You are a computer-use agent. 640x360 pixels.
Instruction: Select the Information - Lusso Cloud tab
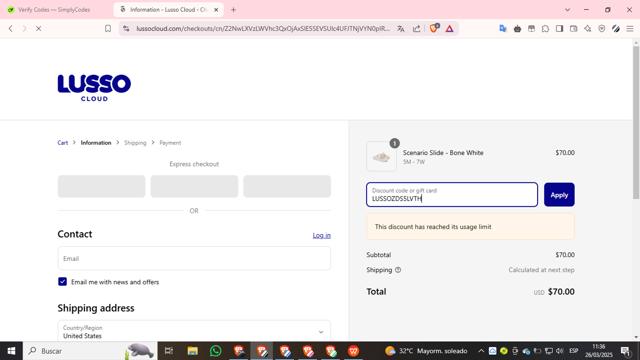pyautogui.click(x=168, y=9)
